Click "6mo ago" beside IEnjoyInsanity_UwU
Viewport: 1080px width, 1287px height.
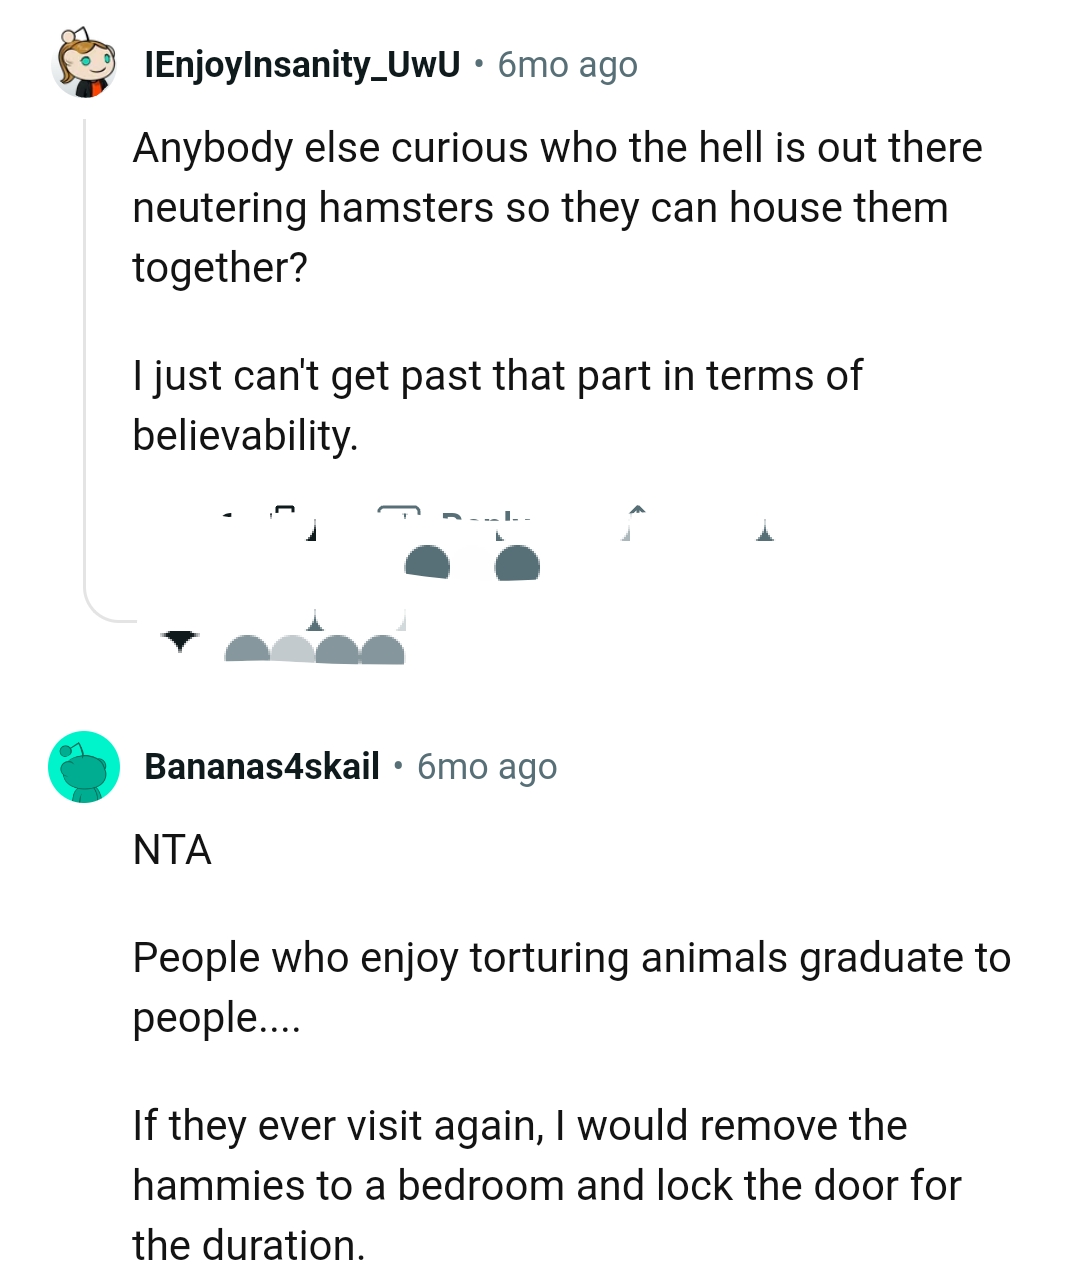567,65
